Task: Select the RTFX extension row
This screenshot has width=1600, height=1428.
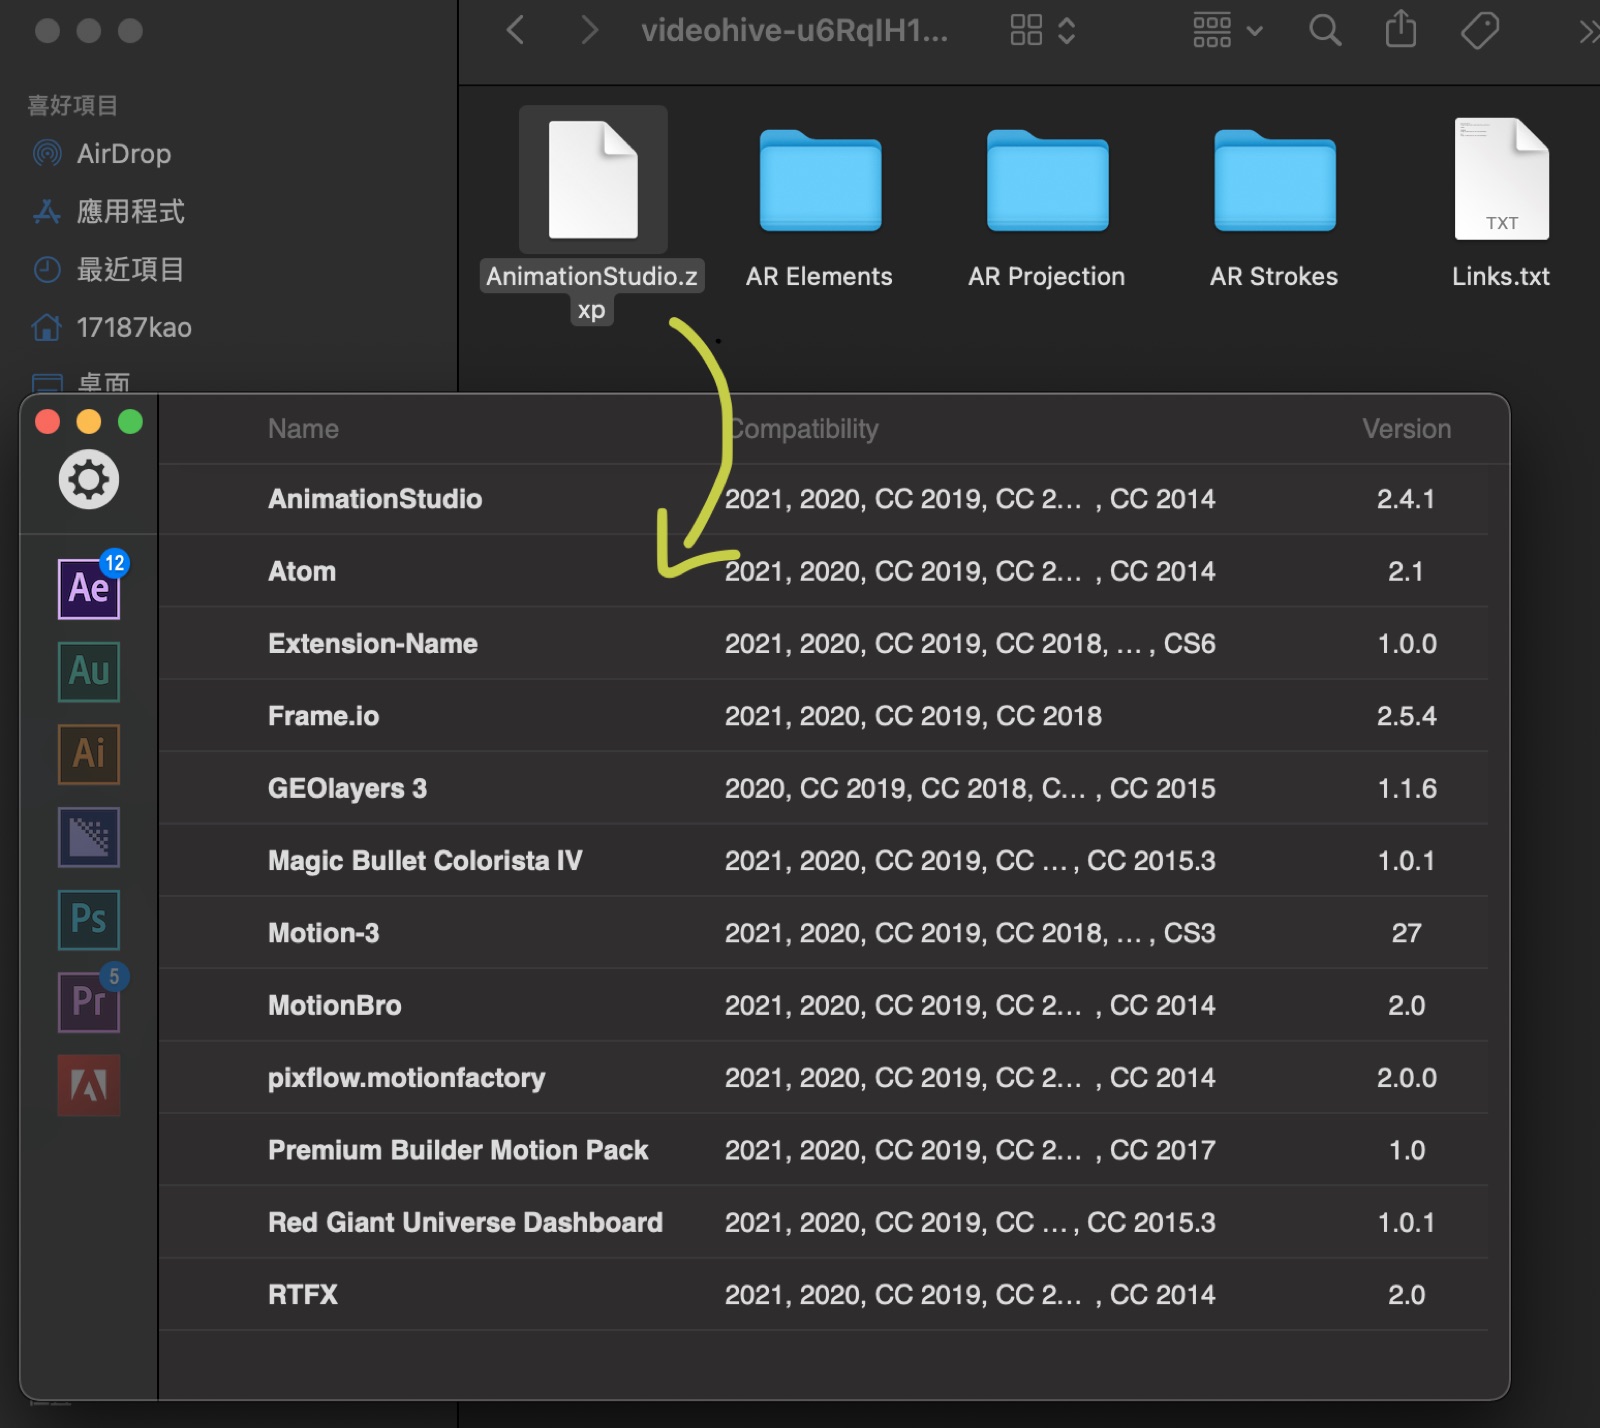Action: point(823,1294)
